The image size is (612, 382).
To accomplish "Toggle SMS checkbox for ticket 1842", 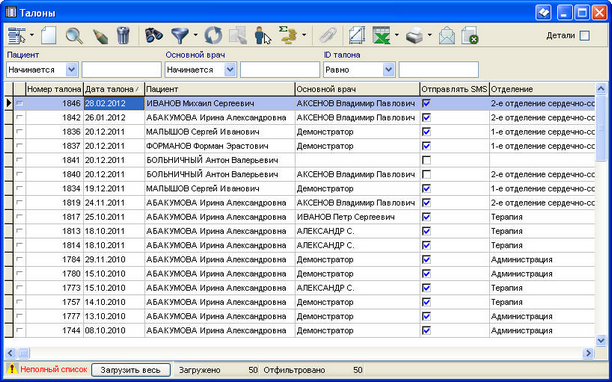I will 427,117.
